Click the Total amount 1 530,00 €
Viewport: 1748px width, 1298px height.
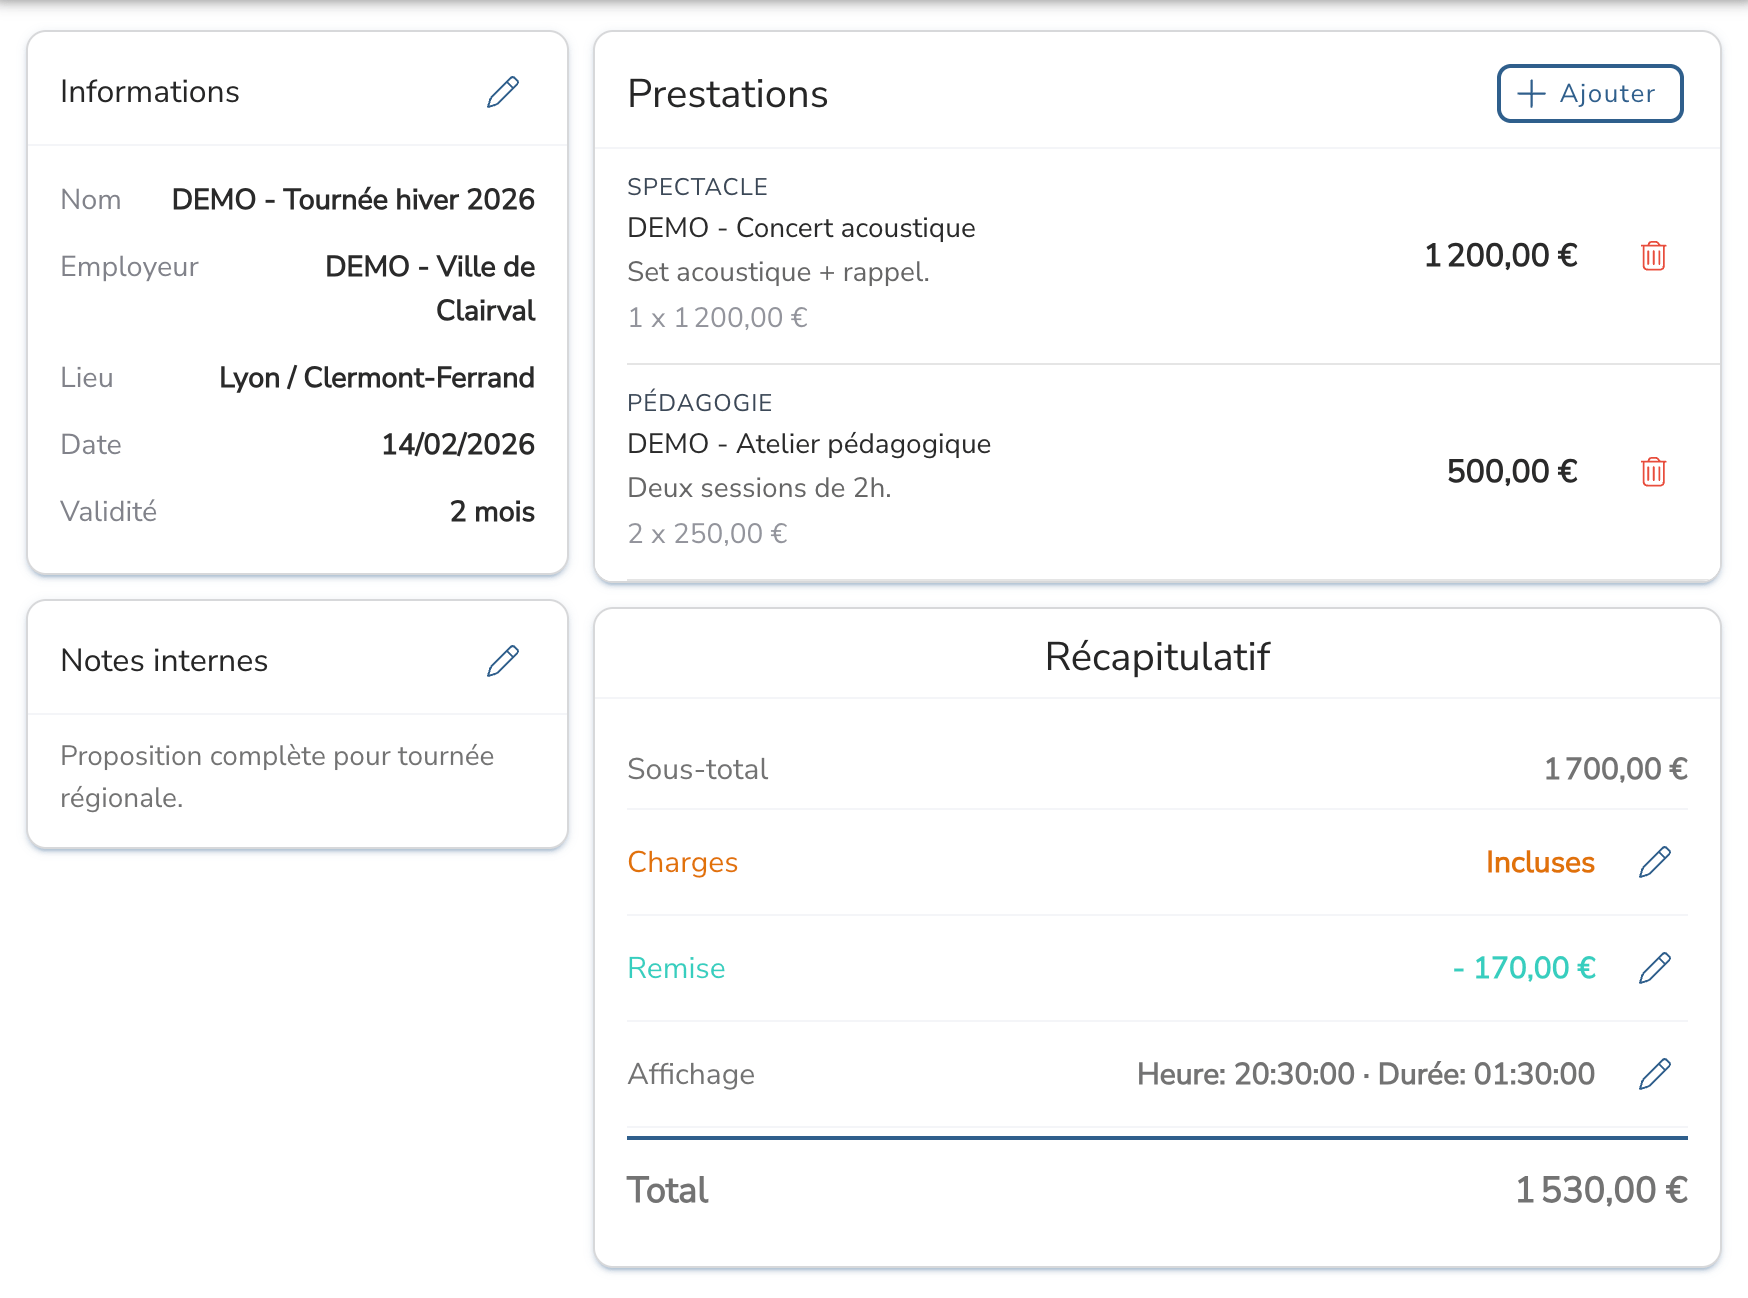tap(1601, 1190)
